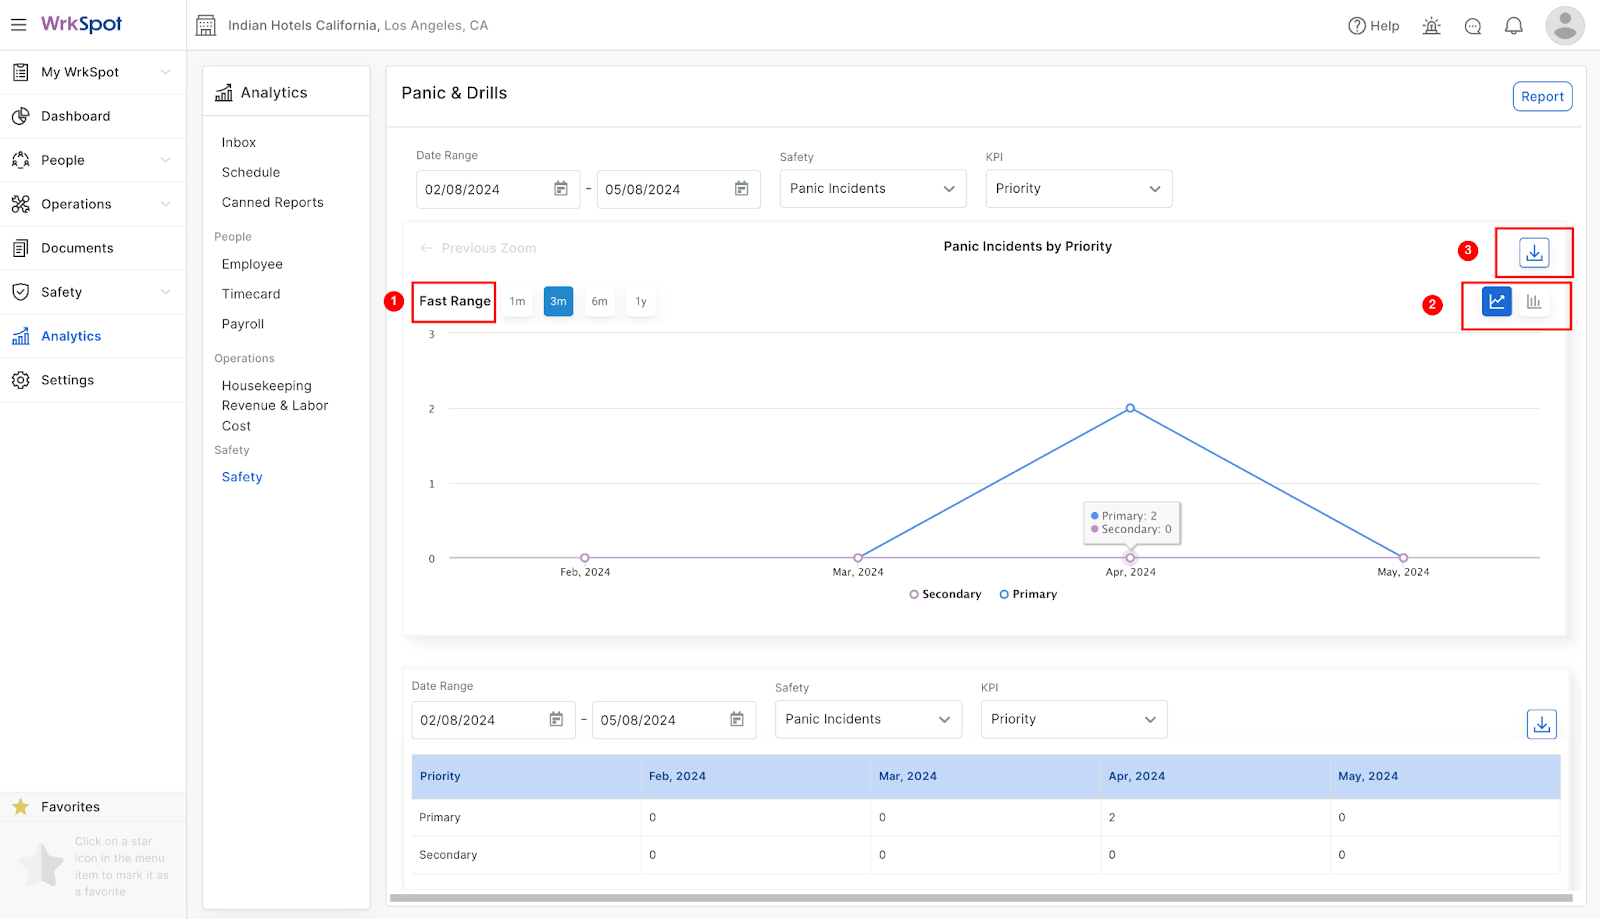Switch chart to line graph view
The image size is (1600, 919).
pyautogui.click(x=1497, y=301)
